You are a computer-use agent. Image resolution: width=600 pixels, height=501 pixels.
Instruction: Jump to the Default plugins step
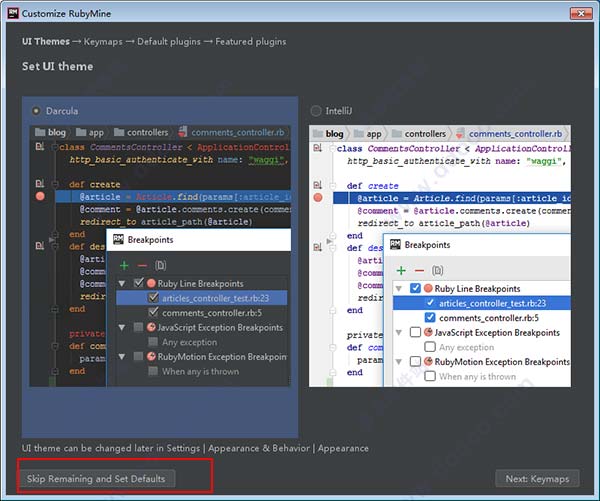pyautogui.click(x=169, y=41)
